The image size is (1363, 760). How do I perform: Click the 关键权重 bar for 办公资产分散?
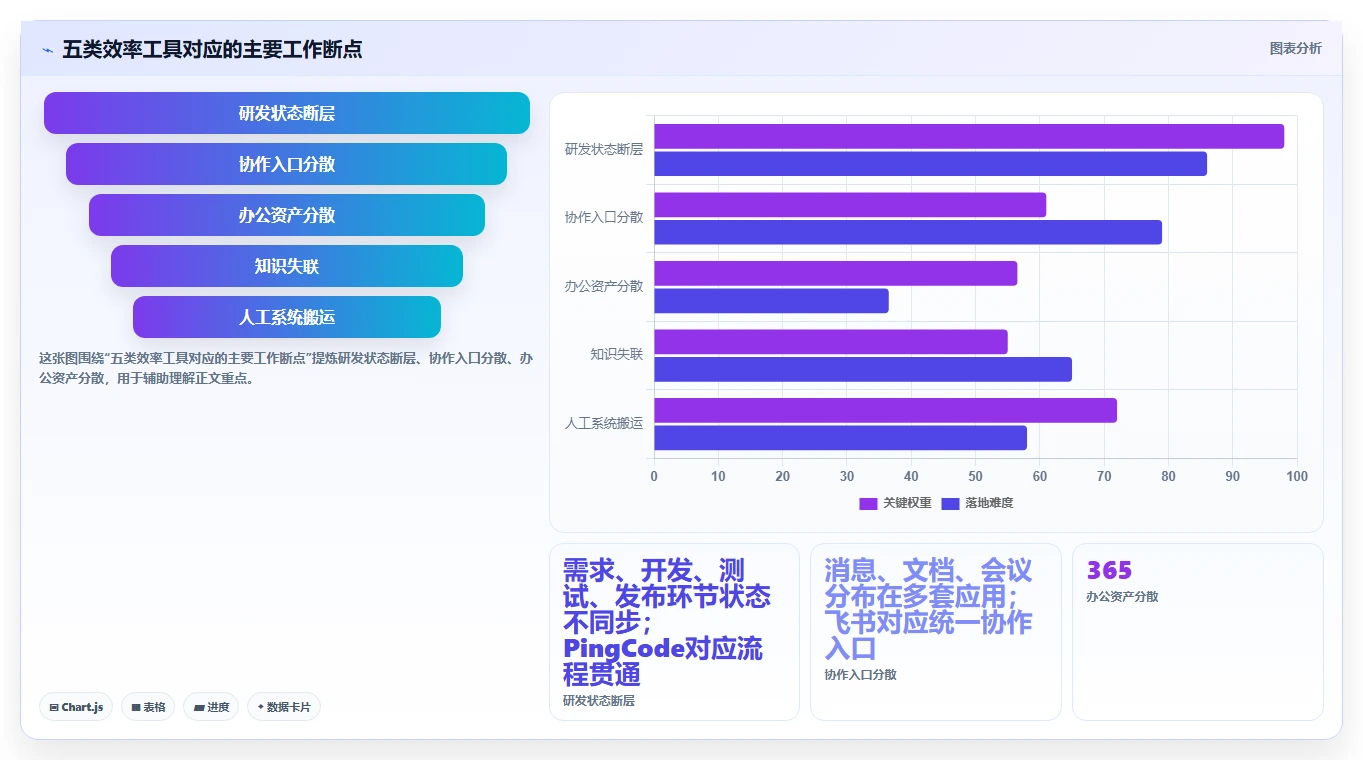(x=835, y=273)
